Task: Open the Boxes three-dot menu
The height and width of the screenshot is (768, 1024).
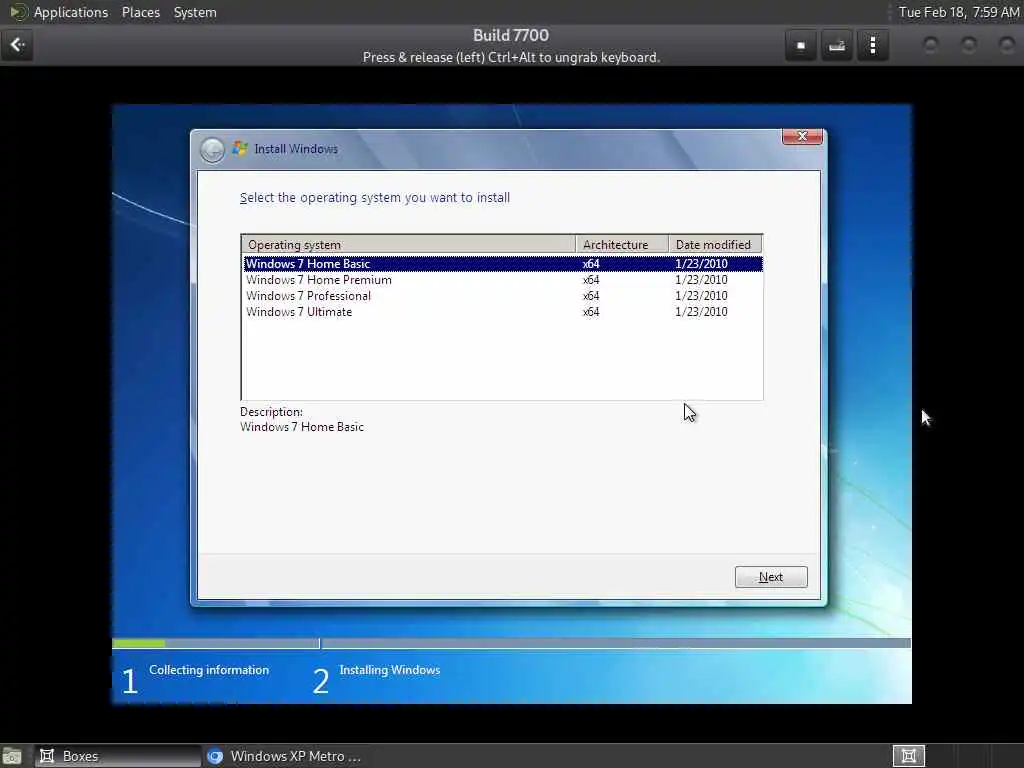Action: 872,45
